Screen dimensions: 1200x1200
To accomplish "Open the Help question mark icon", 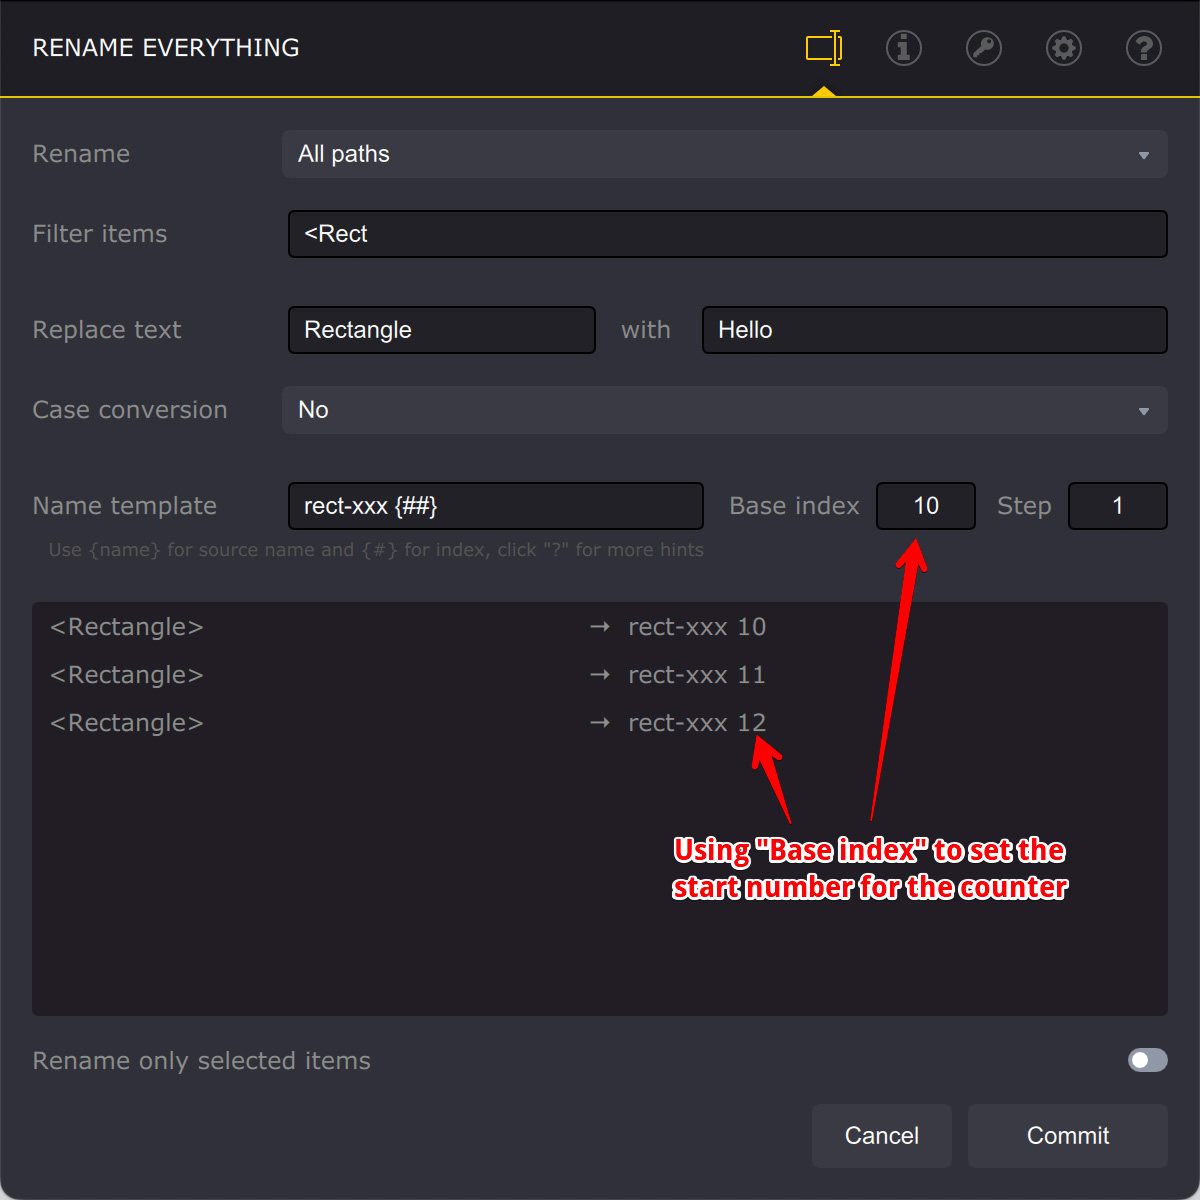I will point(1143,48).
